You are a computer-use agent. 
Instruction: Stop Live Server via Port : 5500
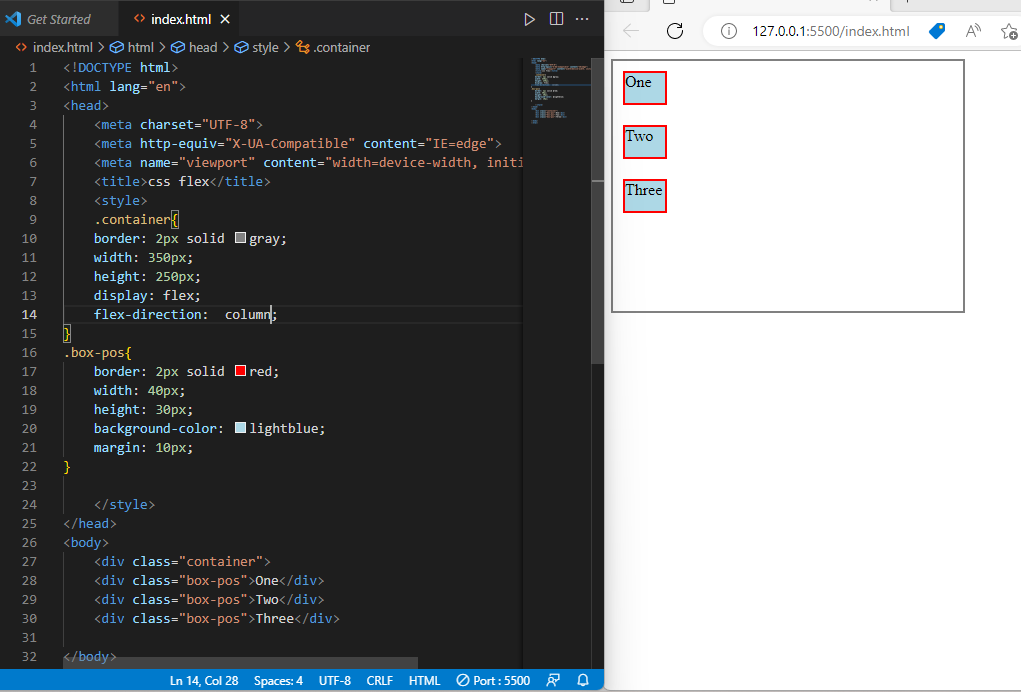[x=493, y=680]
